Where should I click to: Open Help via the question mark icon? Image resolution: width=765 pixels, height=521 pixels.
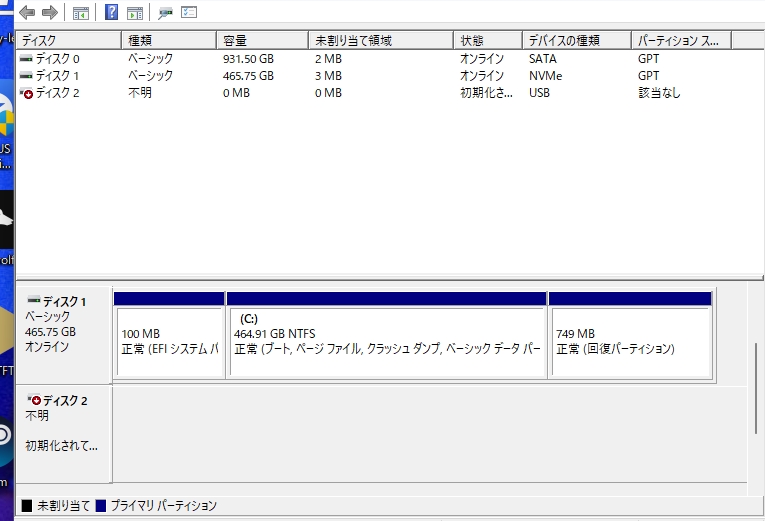tap(111, 12)
